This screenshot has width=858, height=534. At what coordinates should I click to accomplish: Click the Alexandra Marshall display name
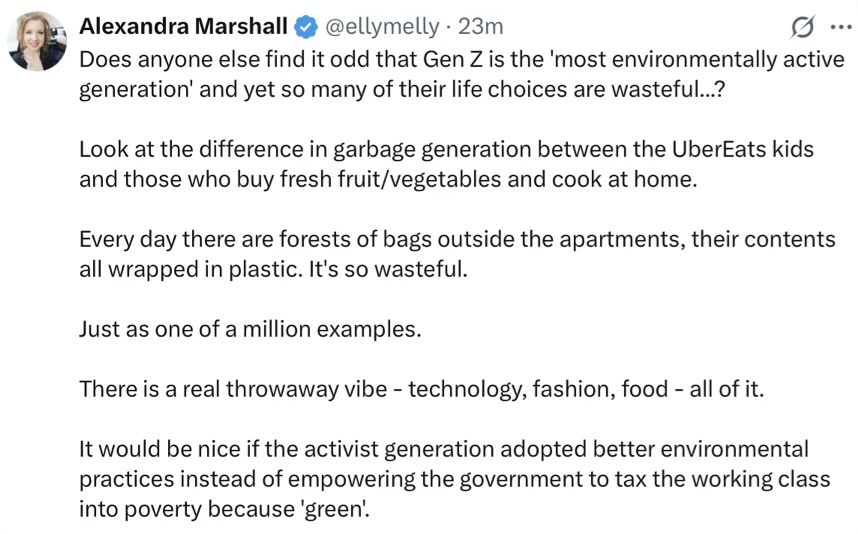click(183, 26)
